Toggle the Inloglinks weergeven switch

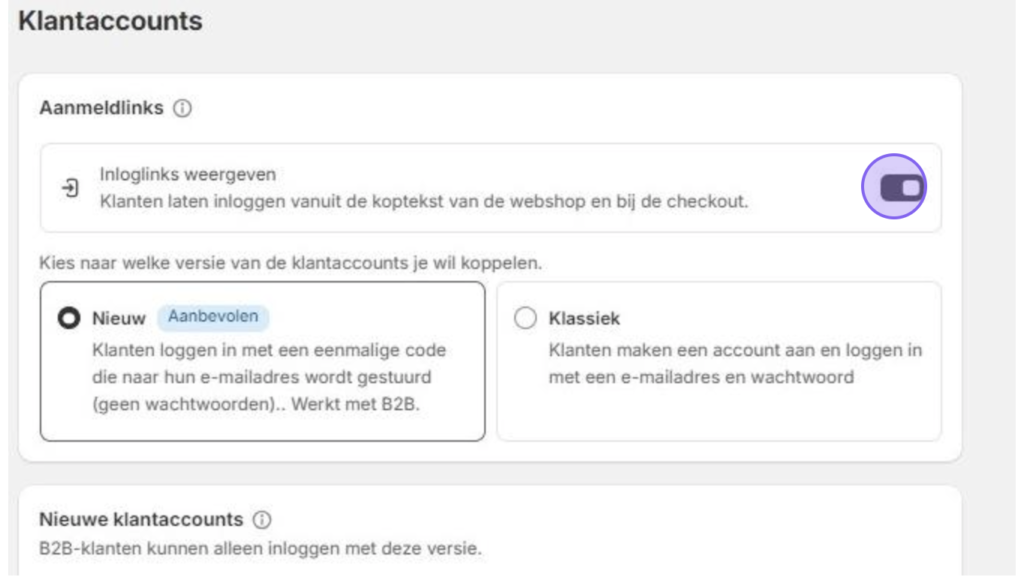click(x=901, y=188)
